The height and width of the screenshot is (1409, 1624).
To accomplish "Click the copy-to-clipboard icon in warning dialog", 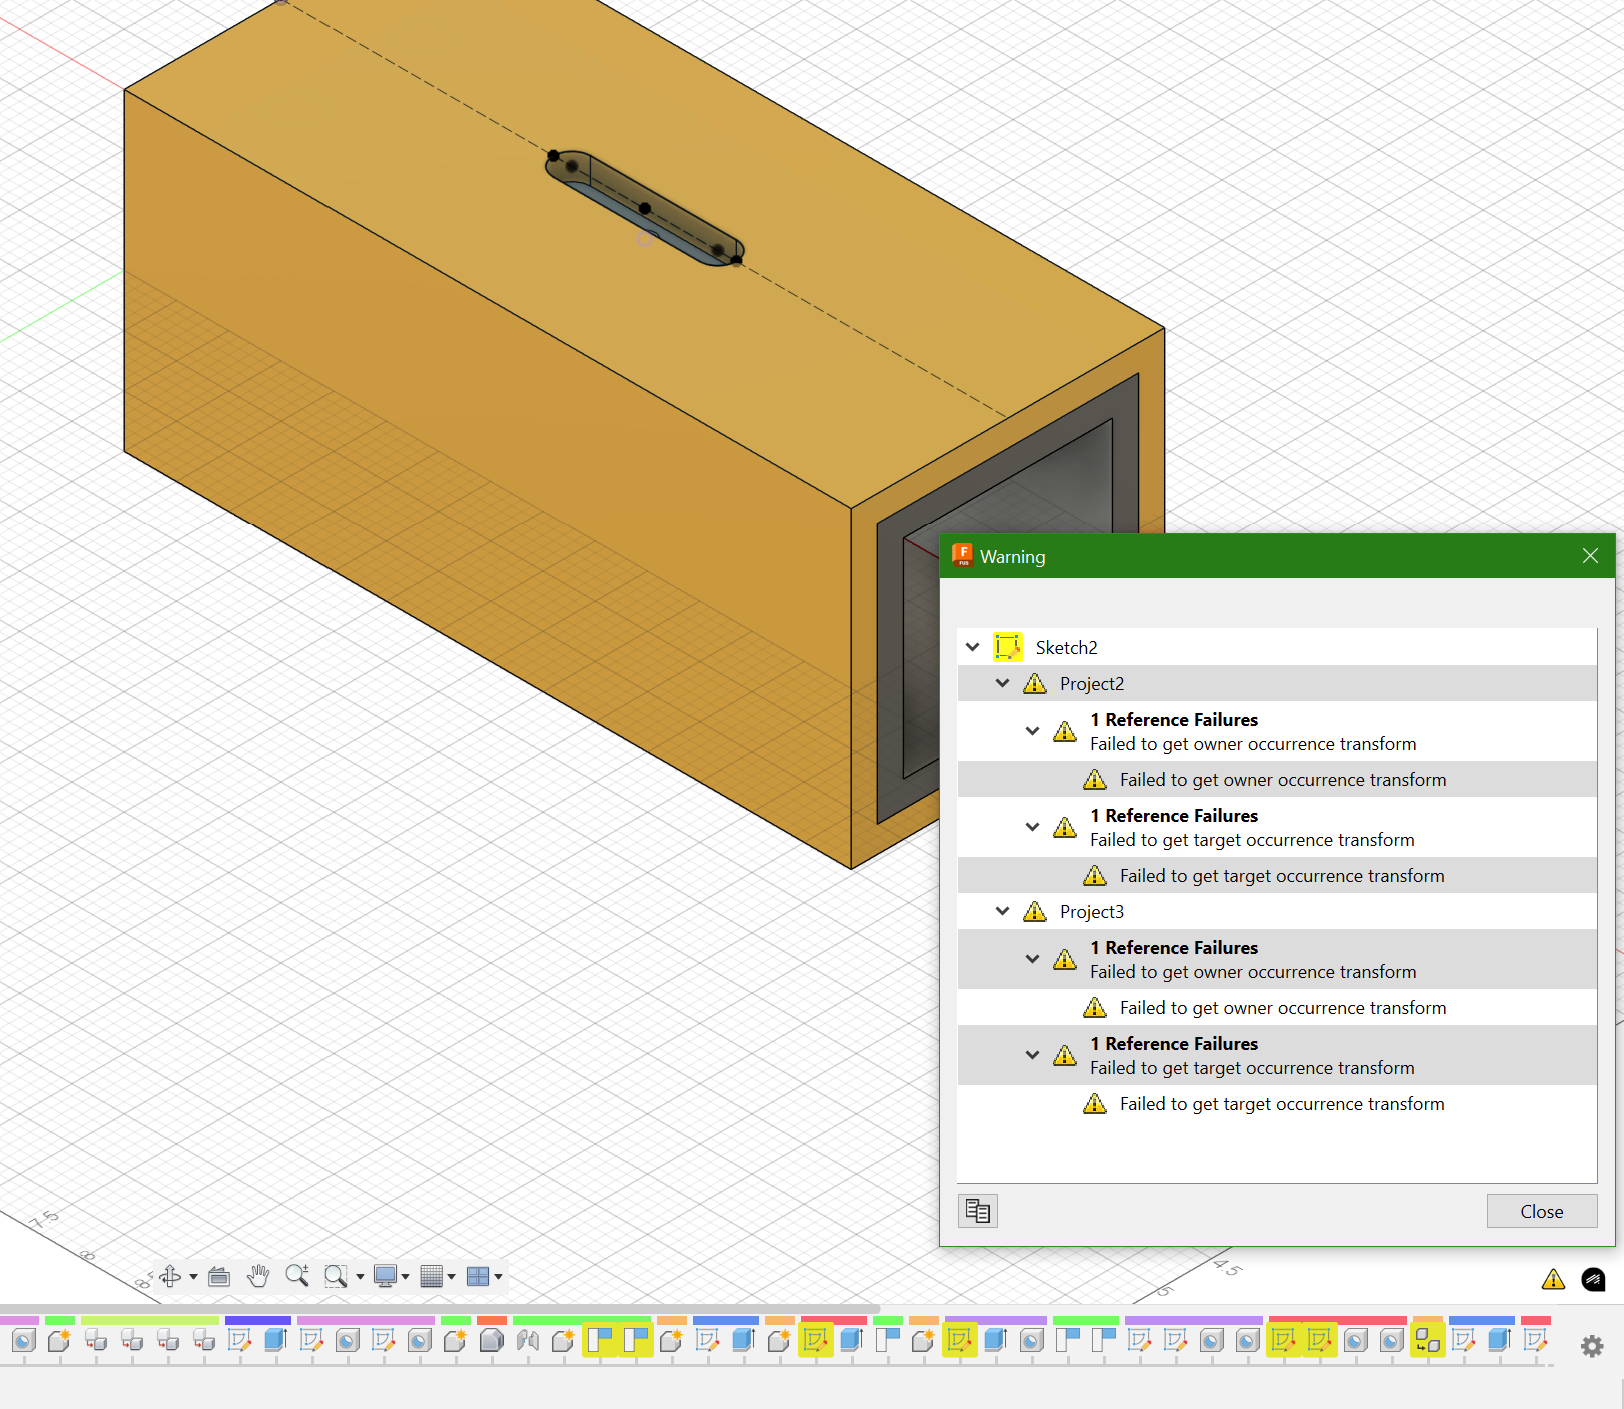I will click(977, 1211).
